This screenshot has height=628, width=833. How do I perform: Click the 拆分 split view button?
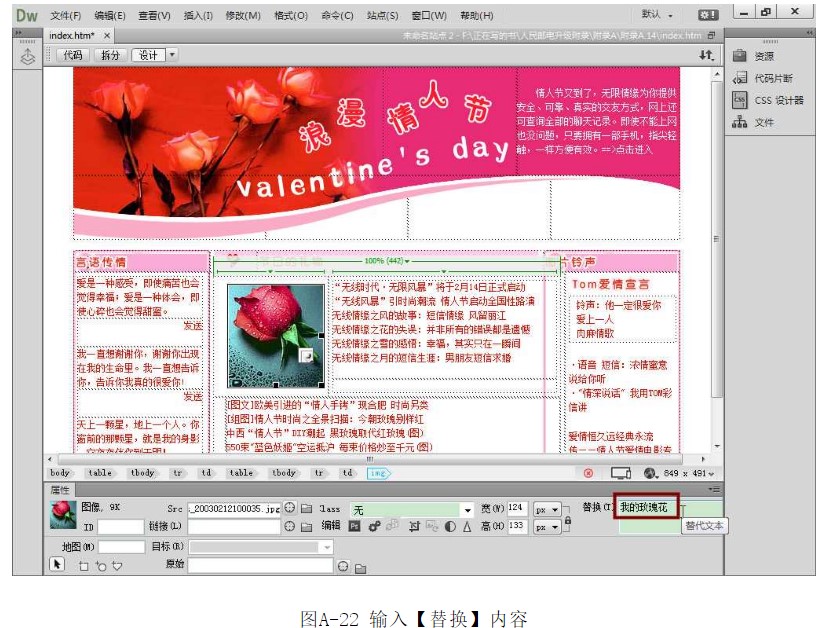pos(110,55)
